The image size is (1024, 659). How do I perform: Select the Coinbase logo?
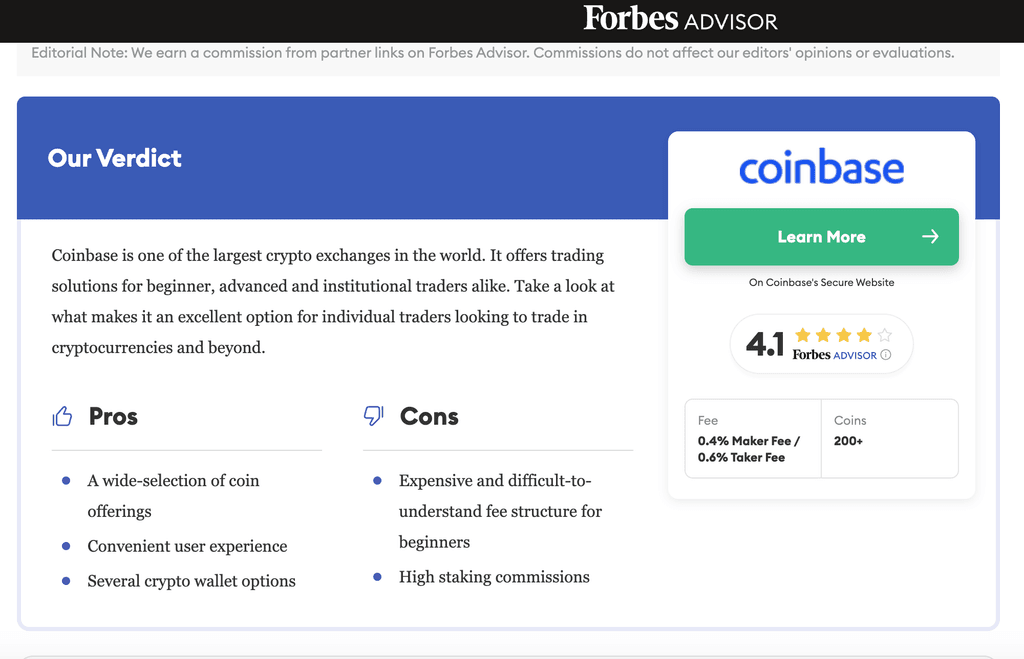click(x=821, y=168)
